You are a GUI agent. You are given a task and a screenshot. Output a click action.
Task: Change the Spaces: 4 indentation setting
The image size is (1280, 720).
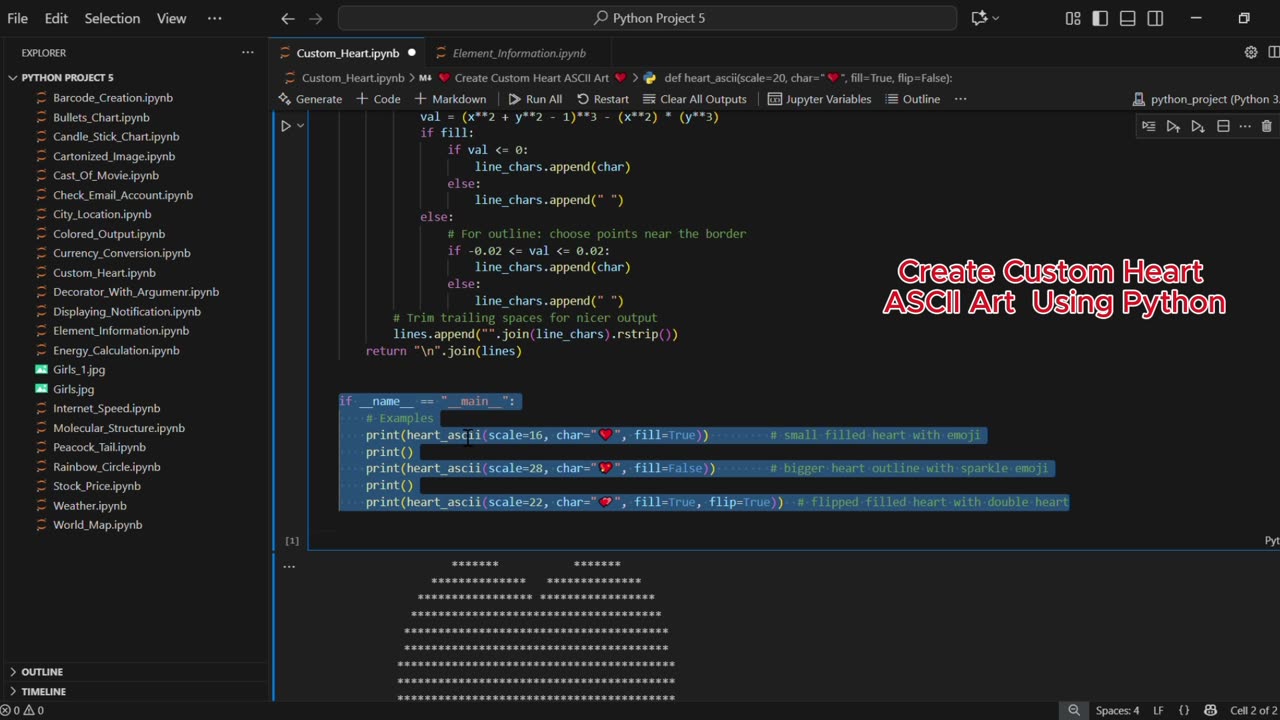[1117, 710]
